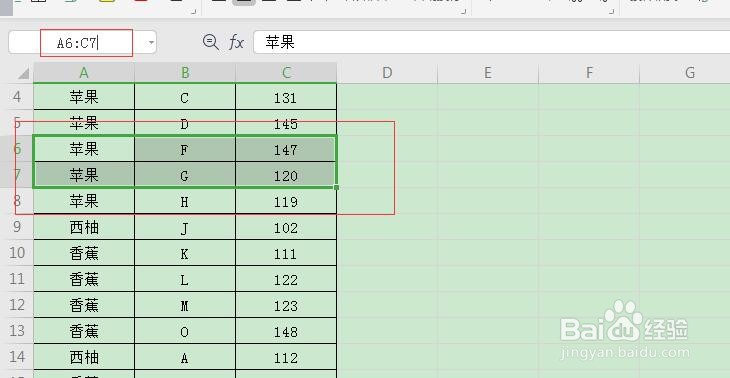The width and height of the screenshot is (730, 378).
Task: Select row 6 header
Action: pyautogui.click(x=17, y=149)
